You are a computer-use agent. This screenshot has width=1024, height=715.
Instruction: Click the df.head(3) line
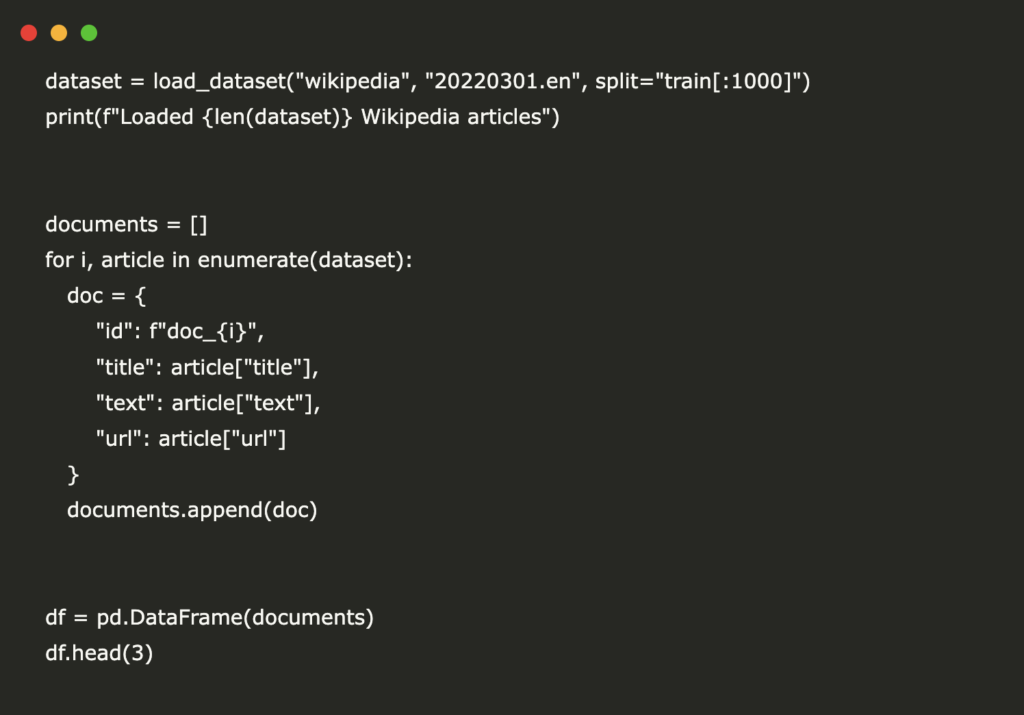(x=99, y=653)
